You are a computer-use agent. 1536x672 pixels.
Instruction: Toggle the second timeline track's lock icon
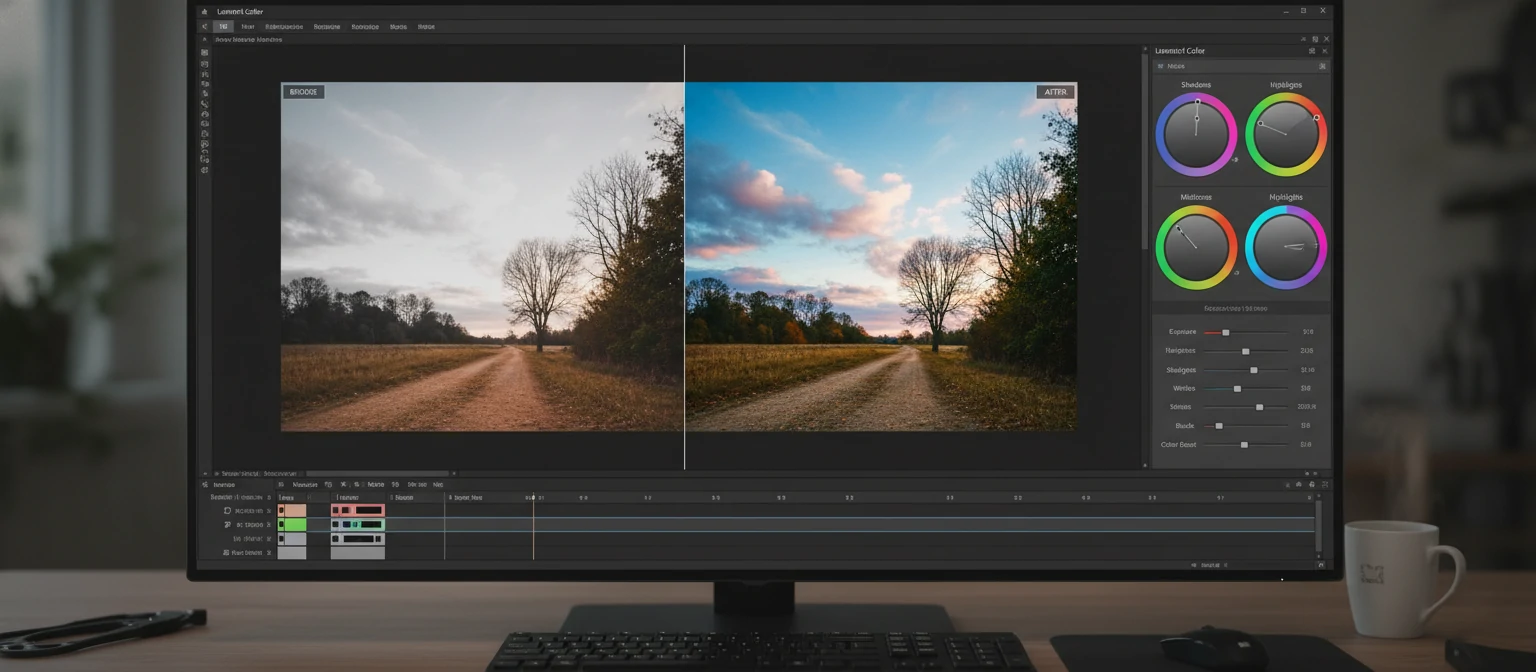(x=269, y=525)
